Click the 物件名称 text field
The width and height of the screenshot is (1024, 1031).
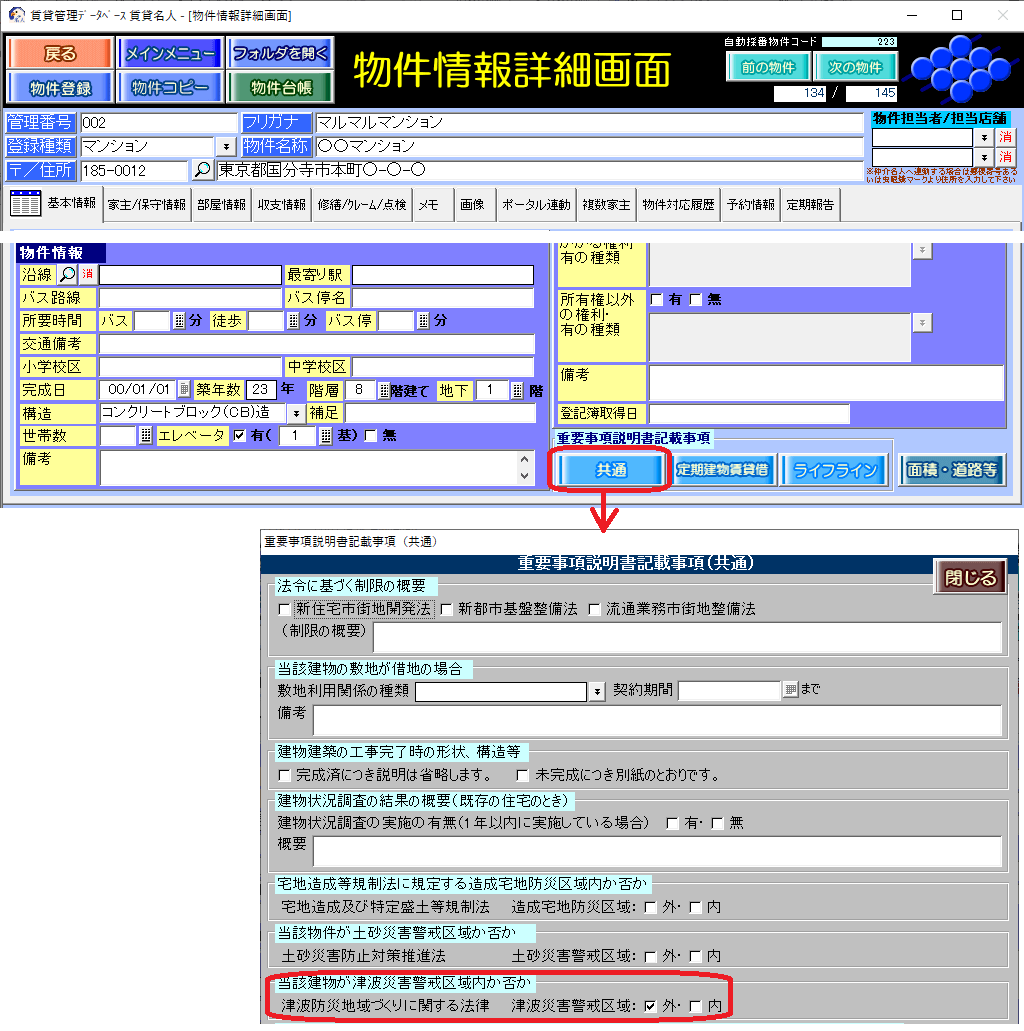(x=588, y=146)
